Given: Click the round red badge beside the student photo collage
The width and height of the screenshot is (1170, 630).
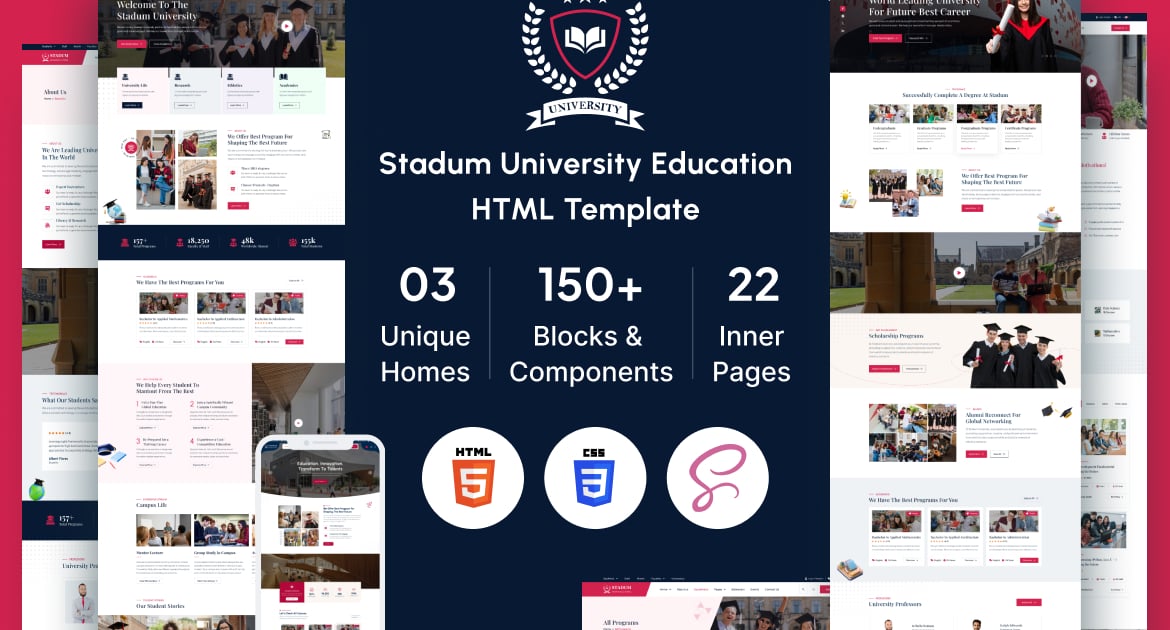Looking at the screenshot, I should coord(131,147).
